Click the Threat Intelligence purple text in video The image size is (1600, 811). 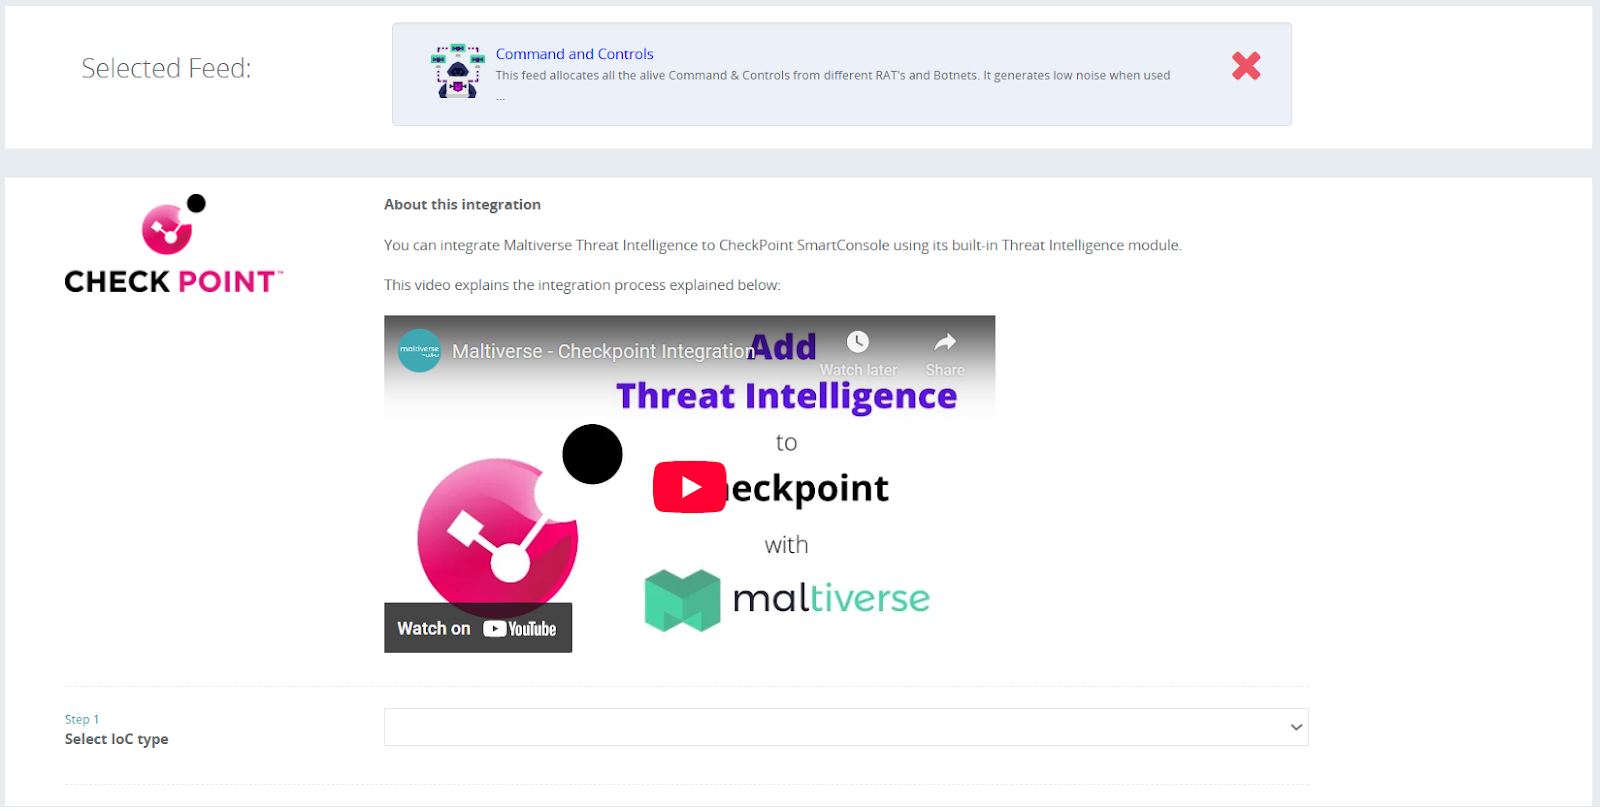787,397
